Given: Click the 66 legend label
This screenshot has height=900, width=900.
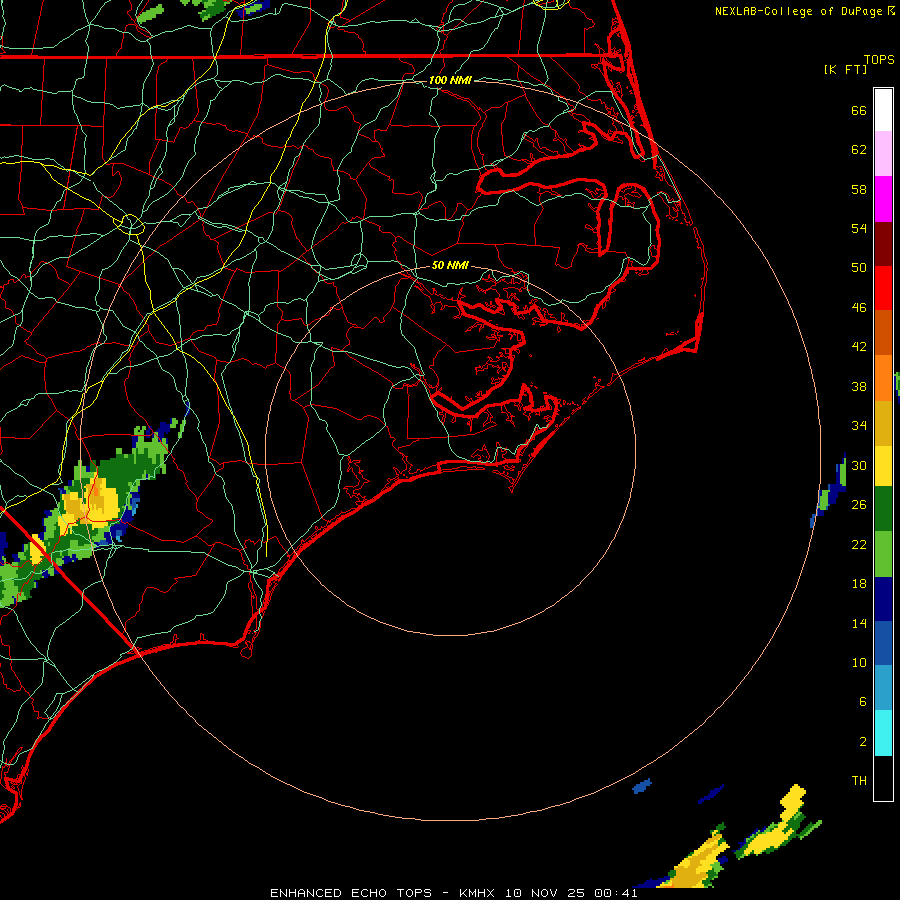Looking at the screenshot, I should coord(859,110).
